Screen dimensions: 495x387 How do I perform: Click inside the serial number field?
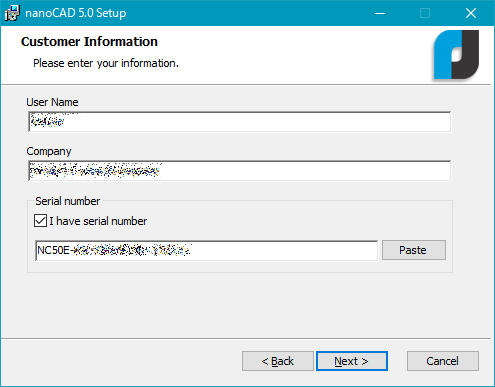(x=206, y=250)
